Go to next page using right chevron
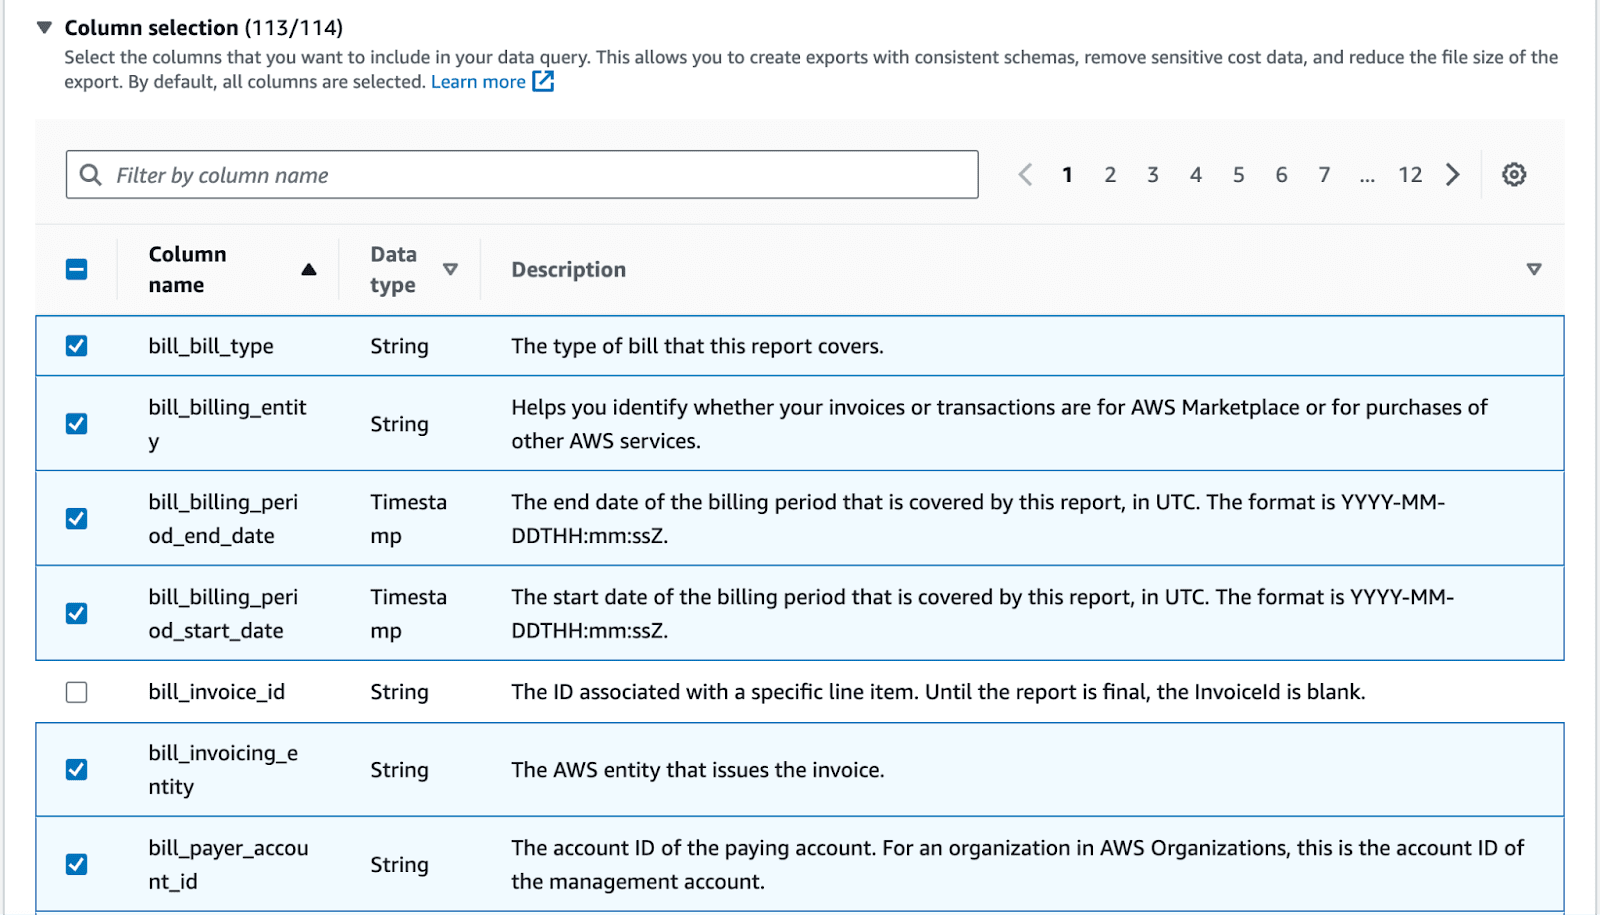The height and width of the screenshot is (915, 1600). (1453, 175)
